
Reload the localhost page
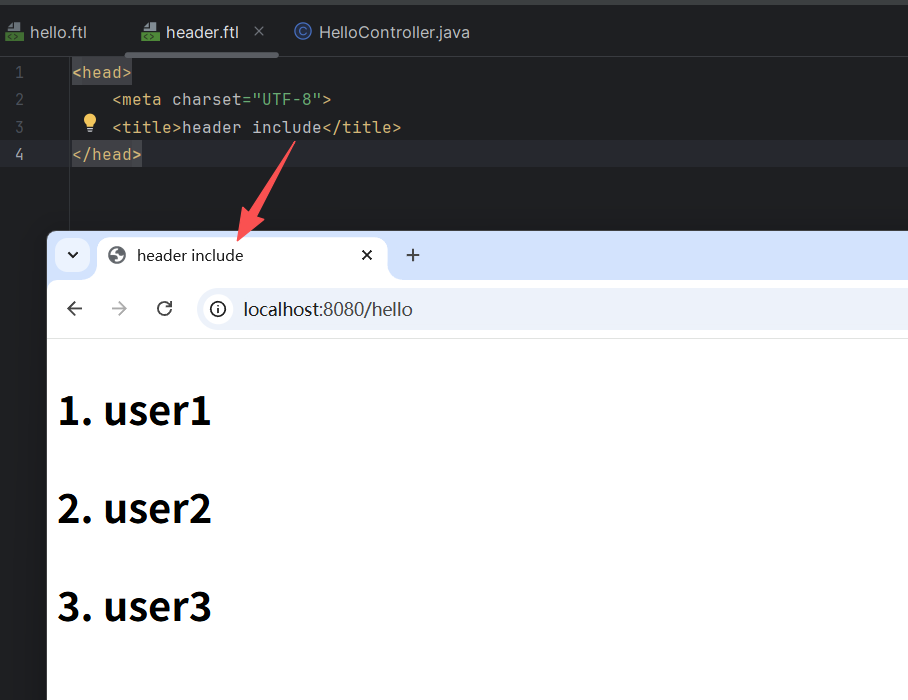coord(165,309)
